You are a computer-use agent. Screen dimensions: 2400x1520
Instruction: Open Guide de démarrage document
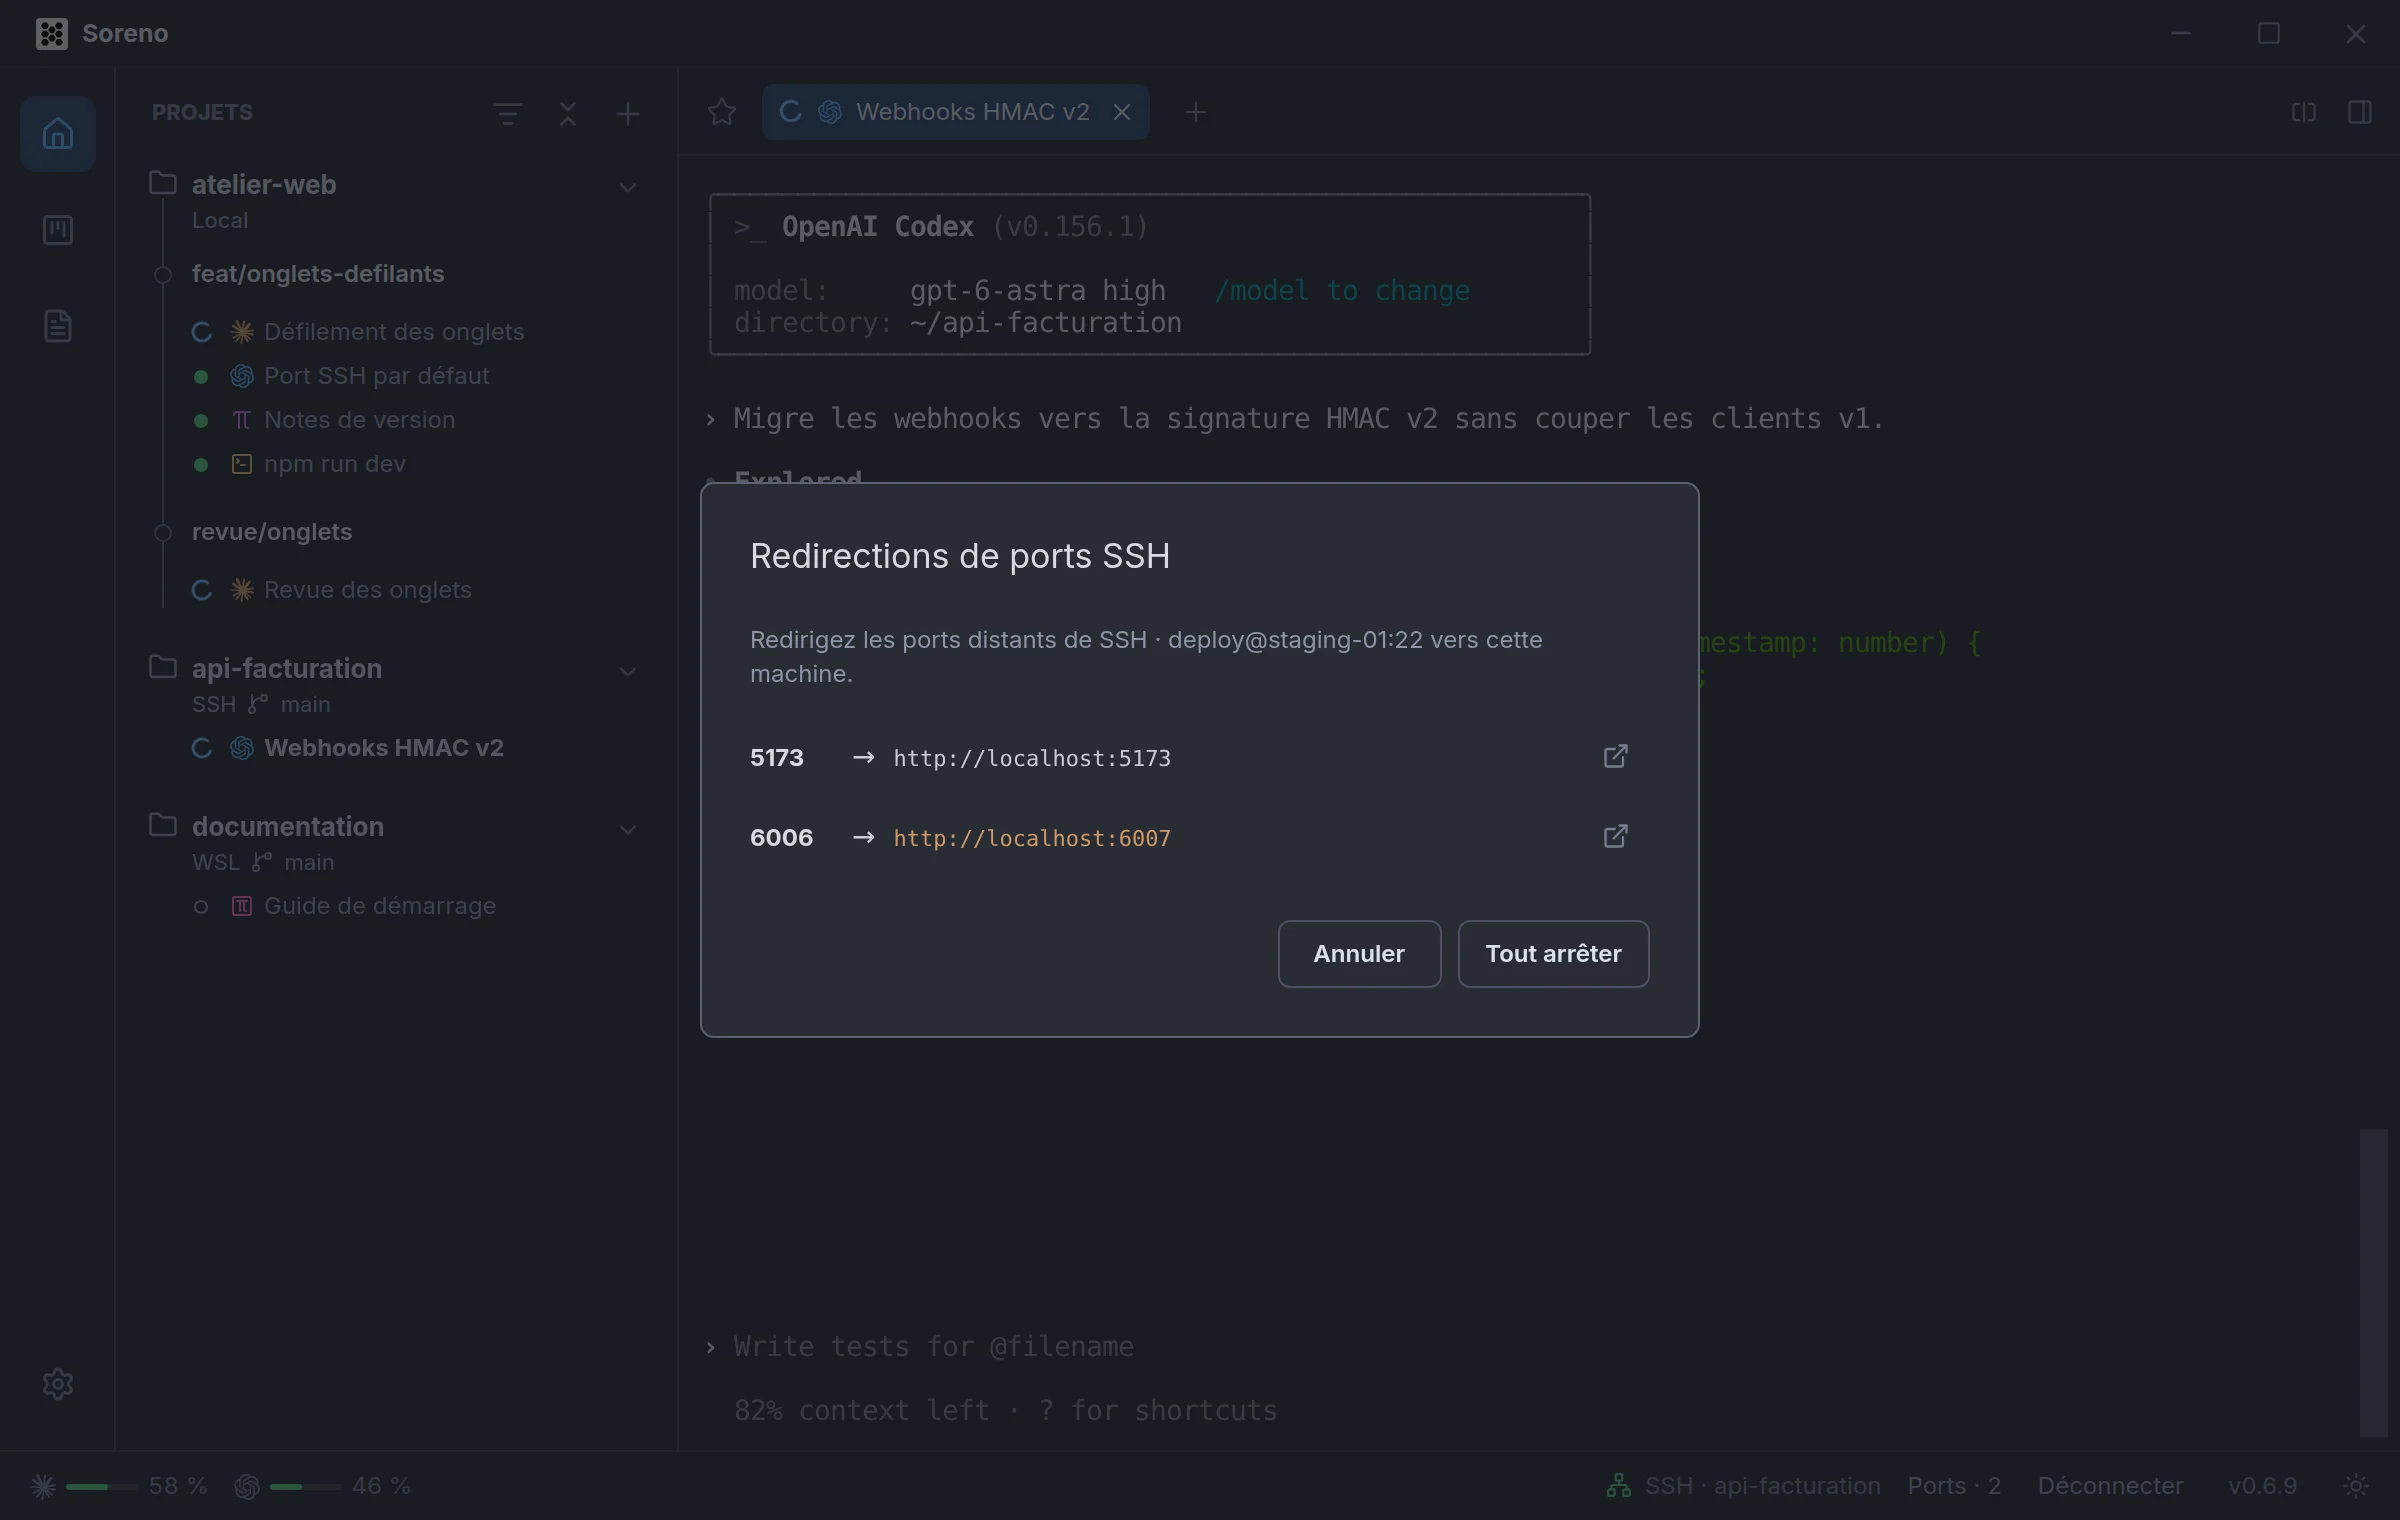click(379, 906)
